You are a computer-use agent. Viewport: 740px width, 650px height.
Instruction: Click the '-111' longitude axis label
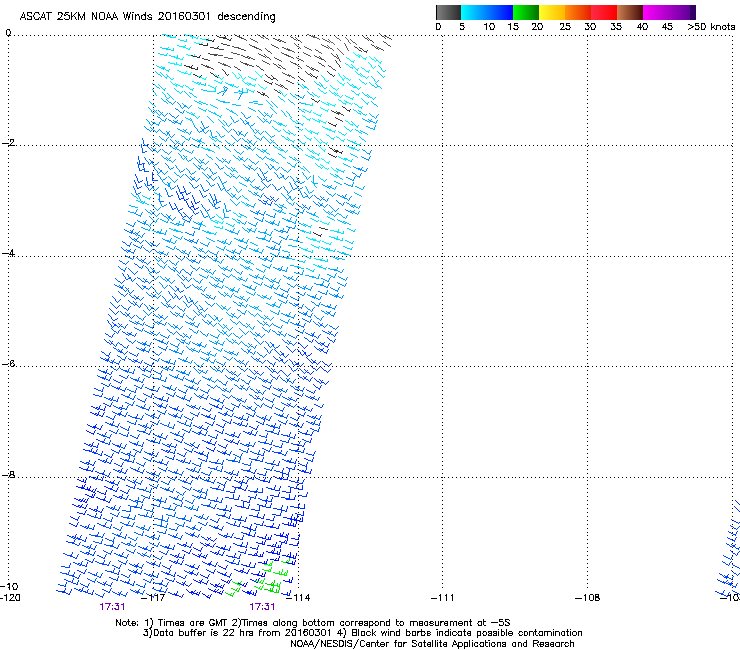pyautogui.click(x=443, y=598)
